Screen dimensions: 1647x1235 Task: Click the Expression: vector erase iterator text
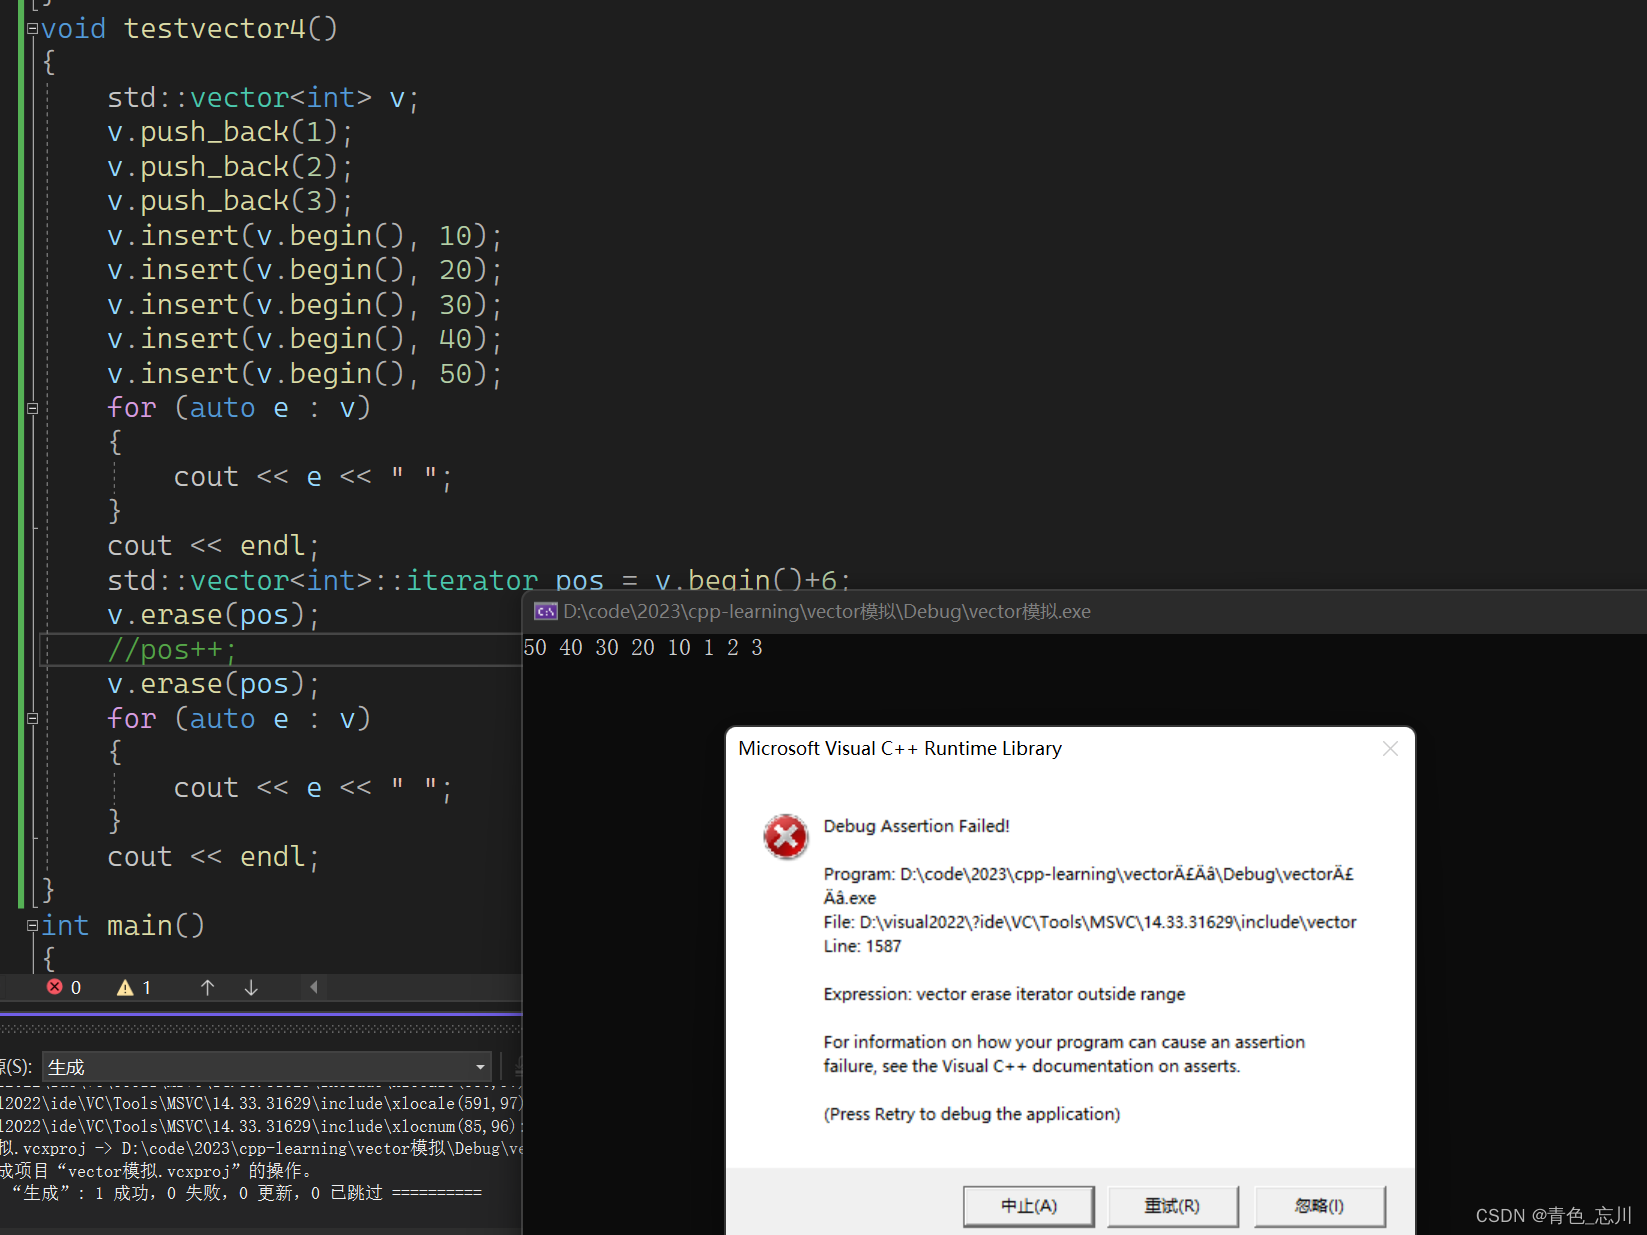coord(1004,994)
